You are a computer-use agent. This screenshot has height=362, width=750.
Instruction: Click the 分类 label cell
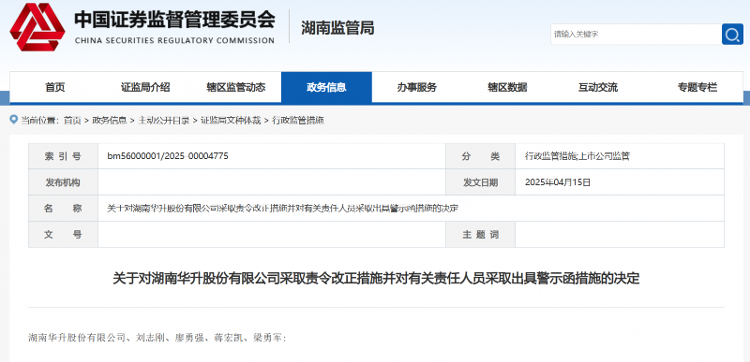480,156
